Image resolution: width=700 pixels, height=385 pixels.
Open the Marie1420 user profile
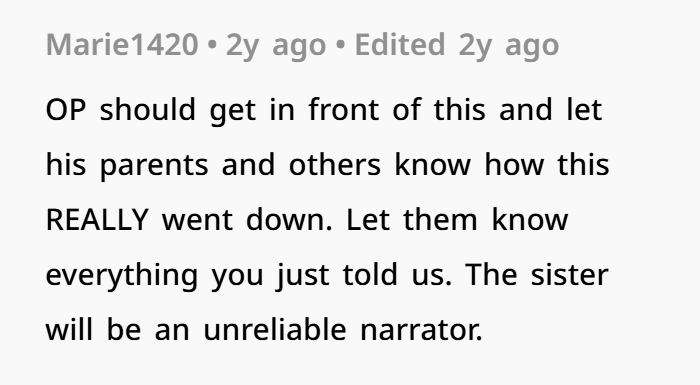[x=122, y=45]
